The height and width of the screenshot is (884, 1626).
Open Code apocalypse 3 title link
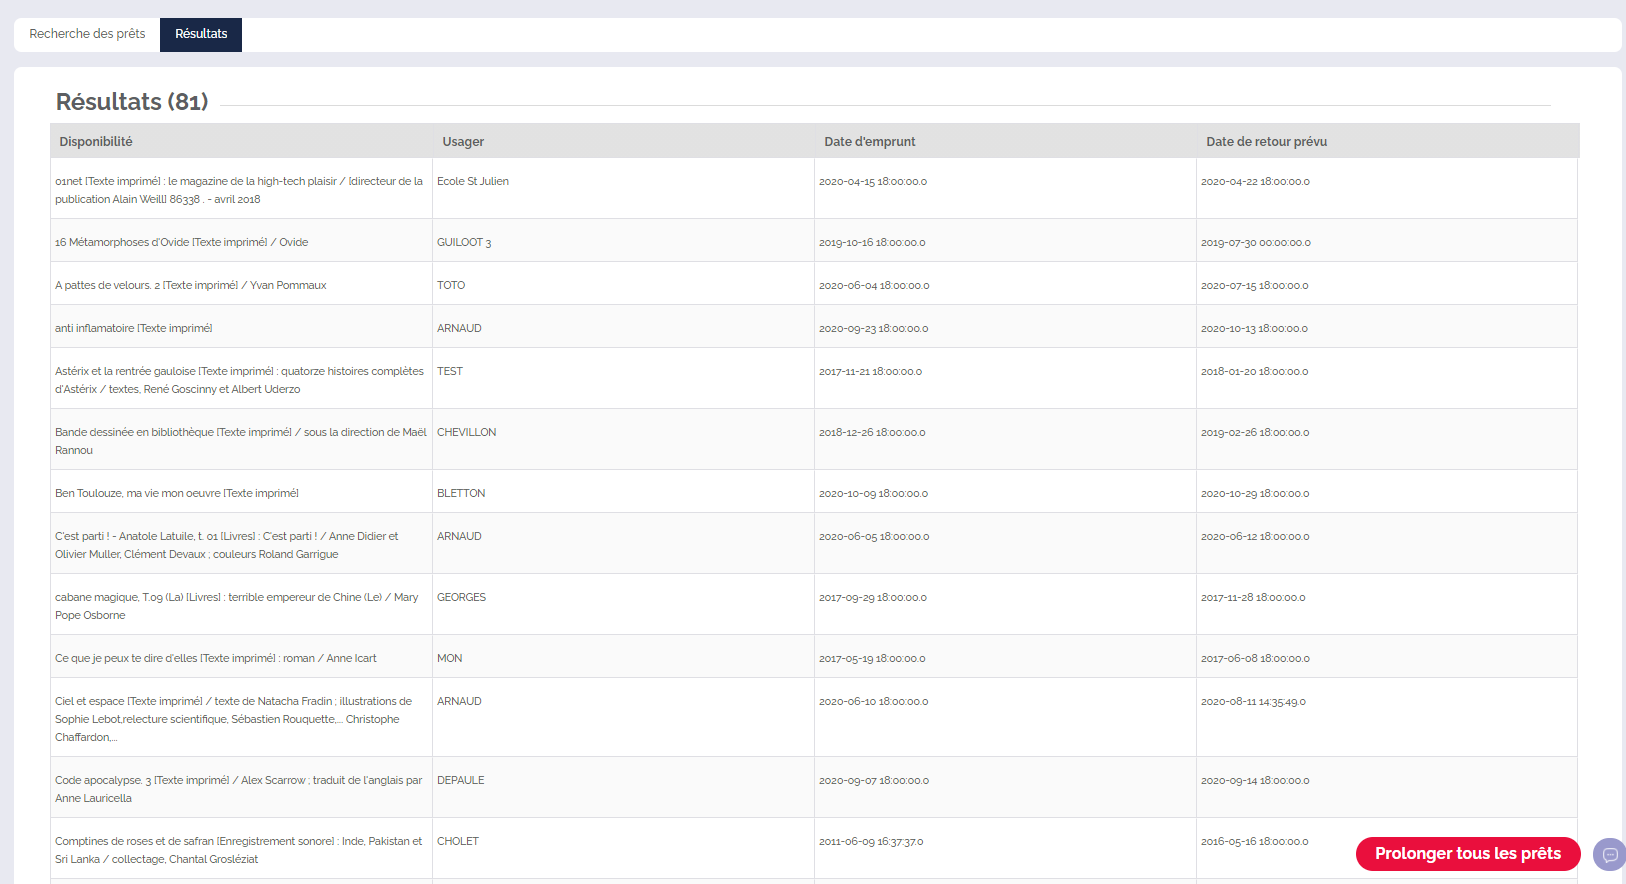pos(238,789)
